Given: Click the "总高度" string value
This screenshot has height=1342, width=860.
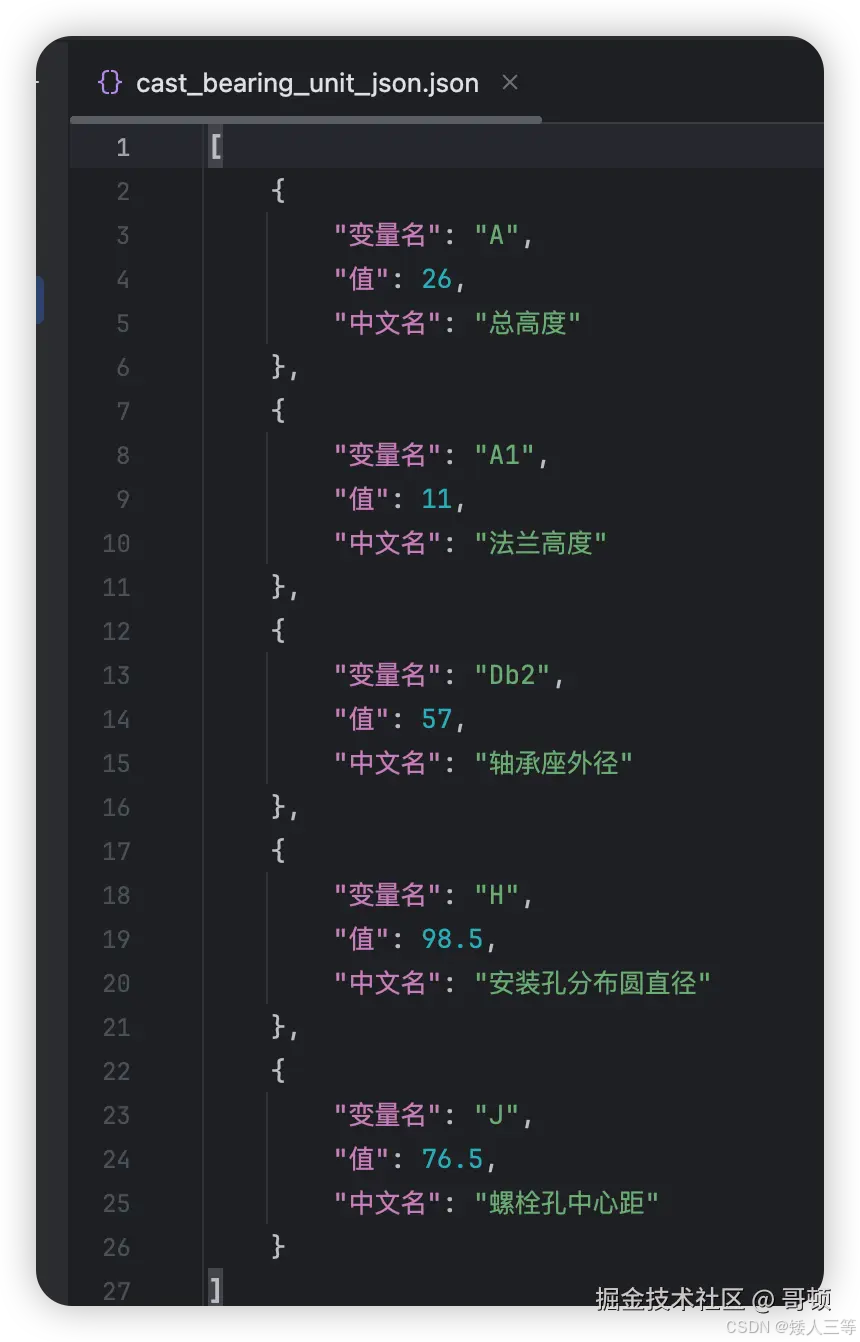Looking at the screenshot, I should pyautogui.click(x=528, y=323).
